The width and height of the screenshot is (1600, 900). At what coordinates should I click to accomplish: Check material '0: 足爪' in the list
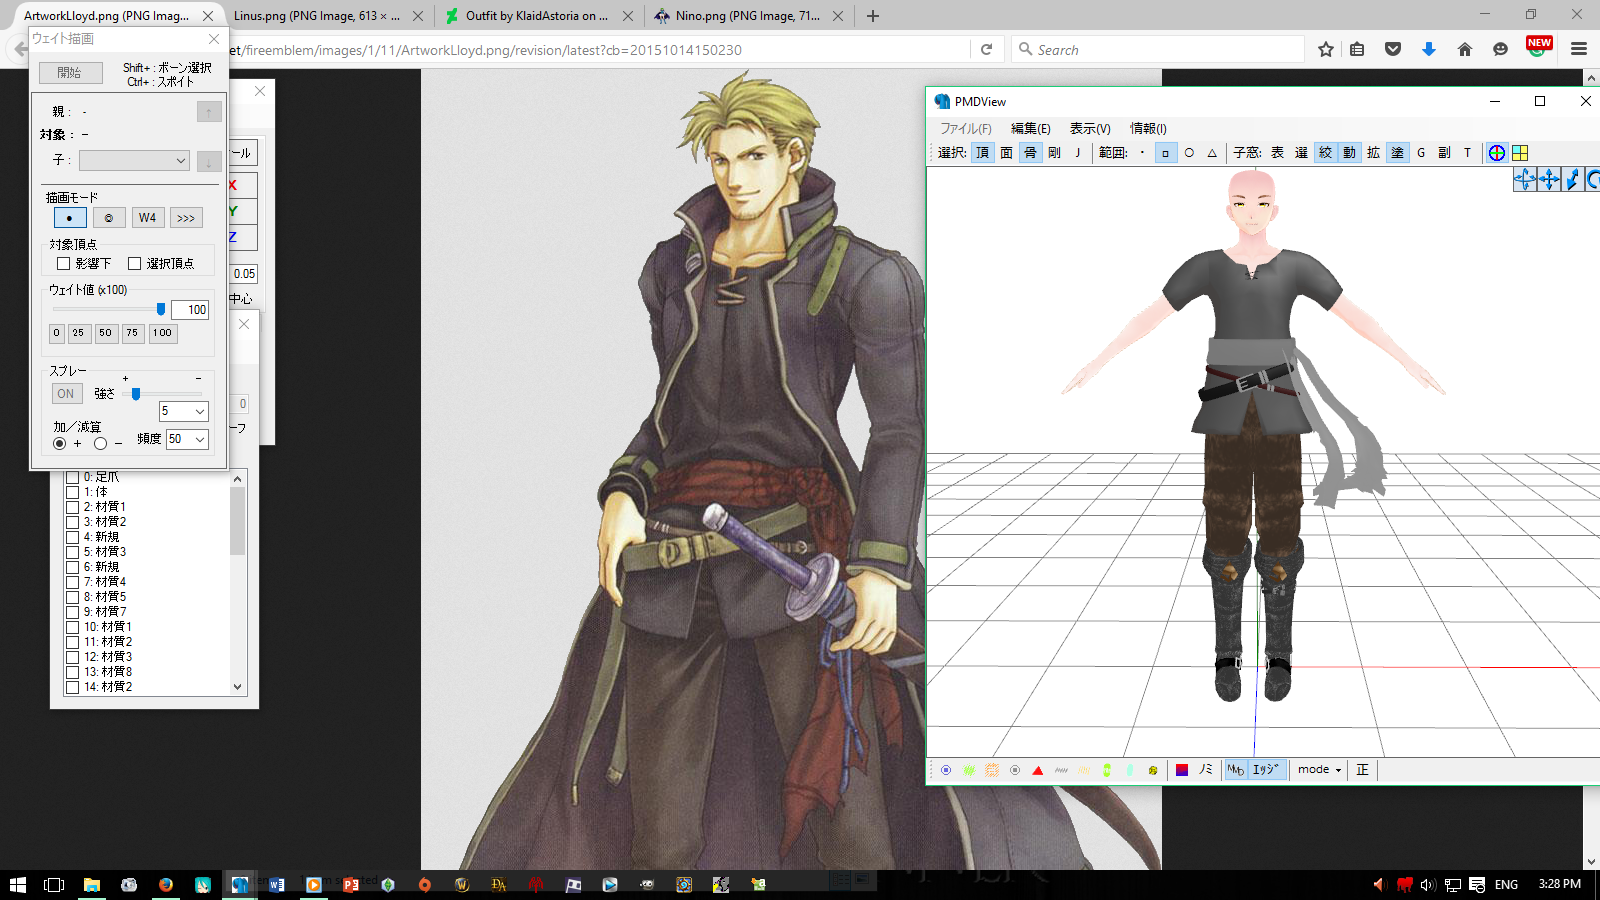point(73,477)
